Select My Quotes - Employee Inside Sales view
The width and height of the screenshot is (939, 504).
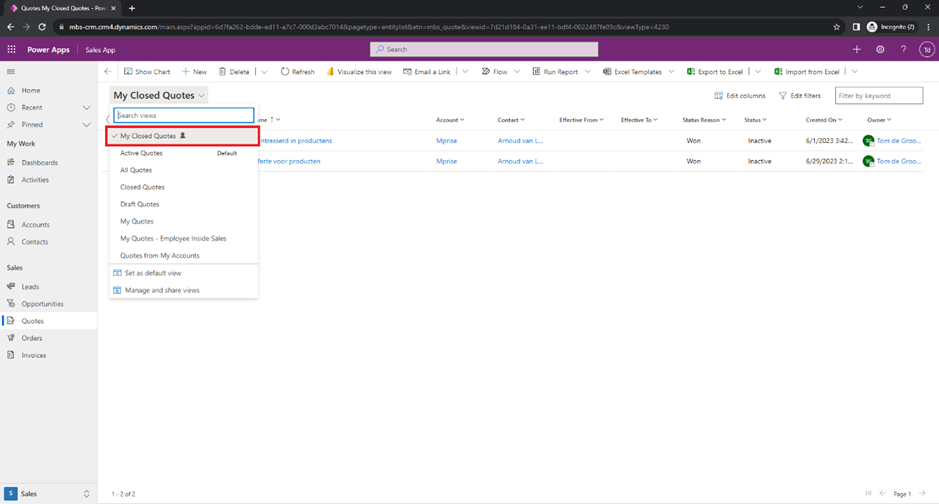coord(183,238)
